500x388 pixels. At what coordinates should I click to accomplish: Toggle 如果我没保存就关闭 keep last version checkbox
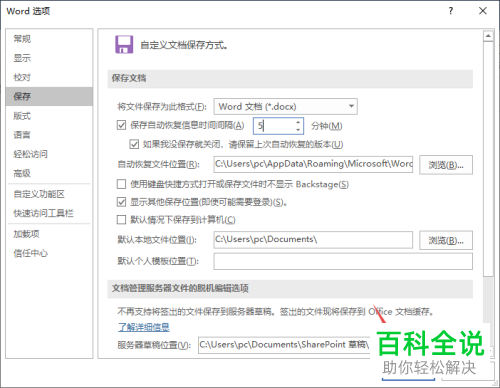tap(134, 144)
